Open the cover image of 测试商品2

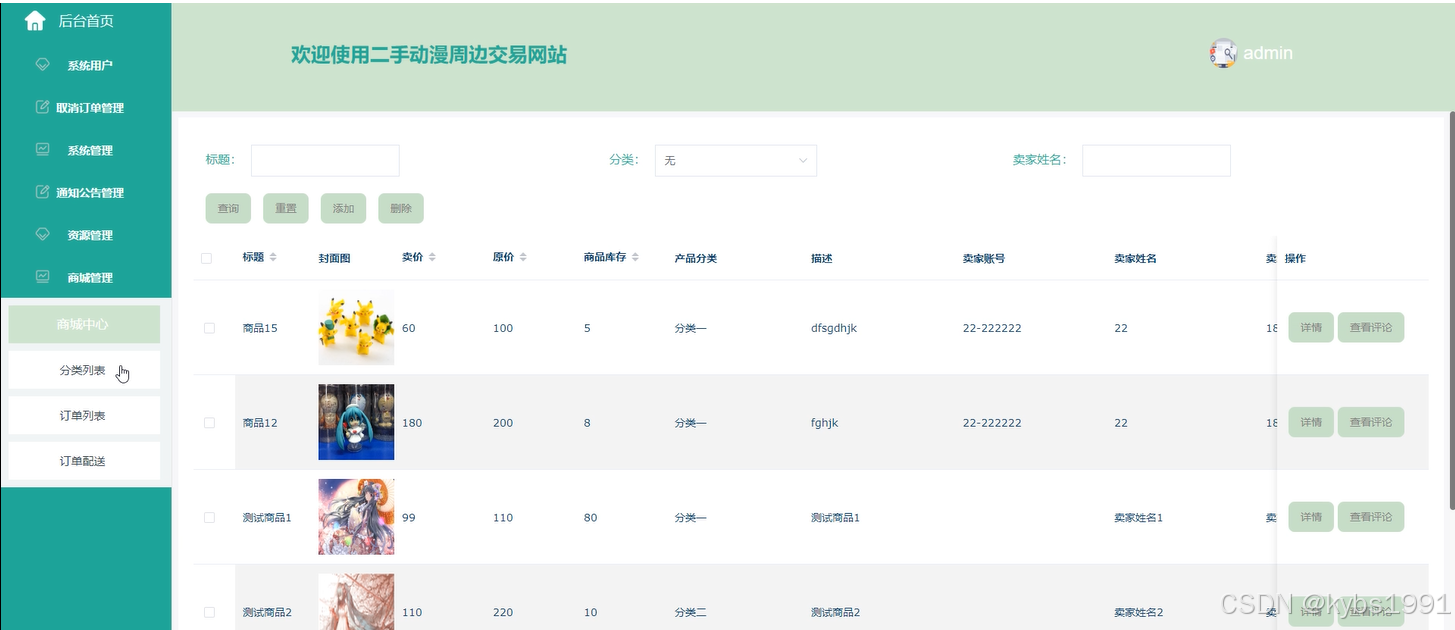(x=356, y=602)
